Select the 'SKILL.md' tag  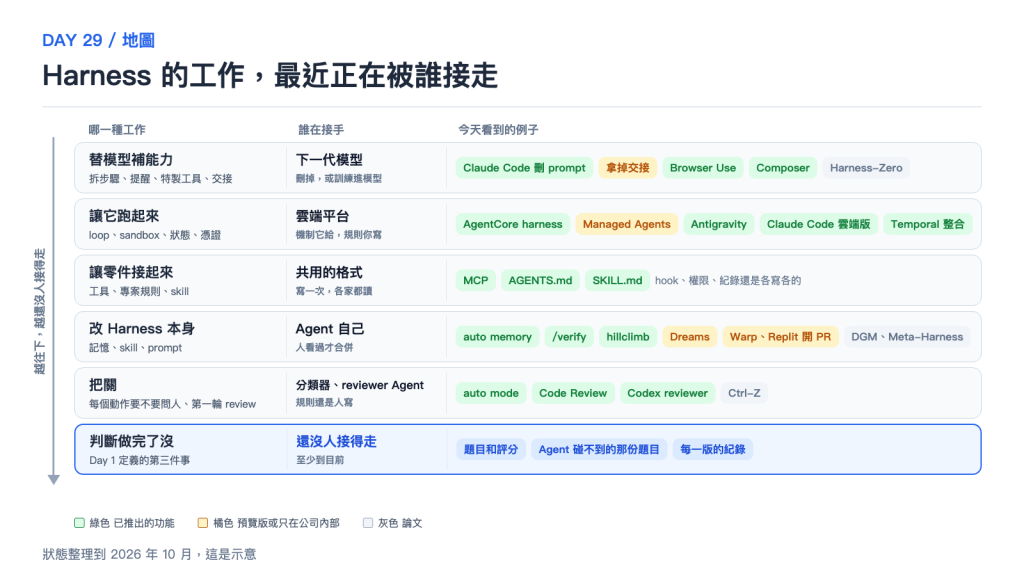[617, 280]
